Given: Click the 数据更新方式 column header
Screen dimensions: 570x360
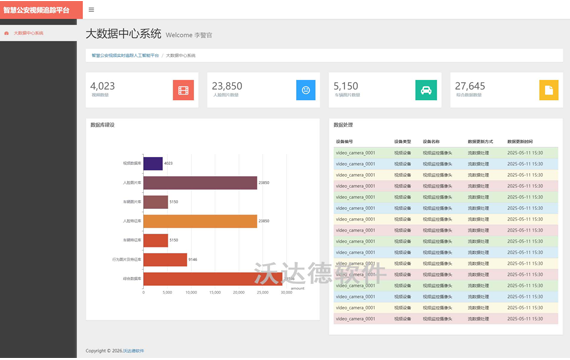Looking at the screenshot, I should pos(480,141).
